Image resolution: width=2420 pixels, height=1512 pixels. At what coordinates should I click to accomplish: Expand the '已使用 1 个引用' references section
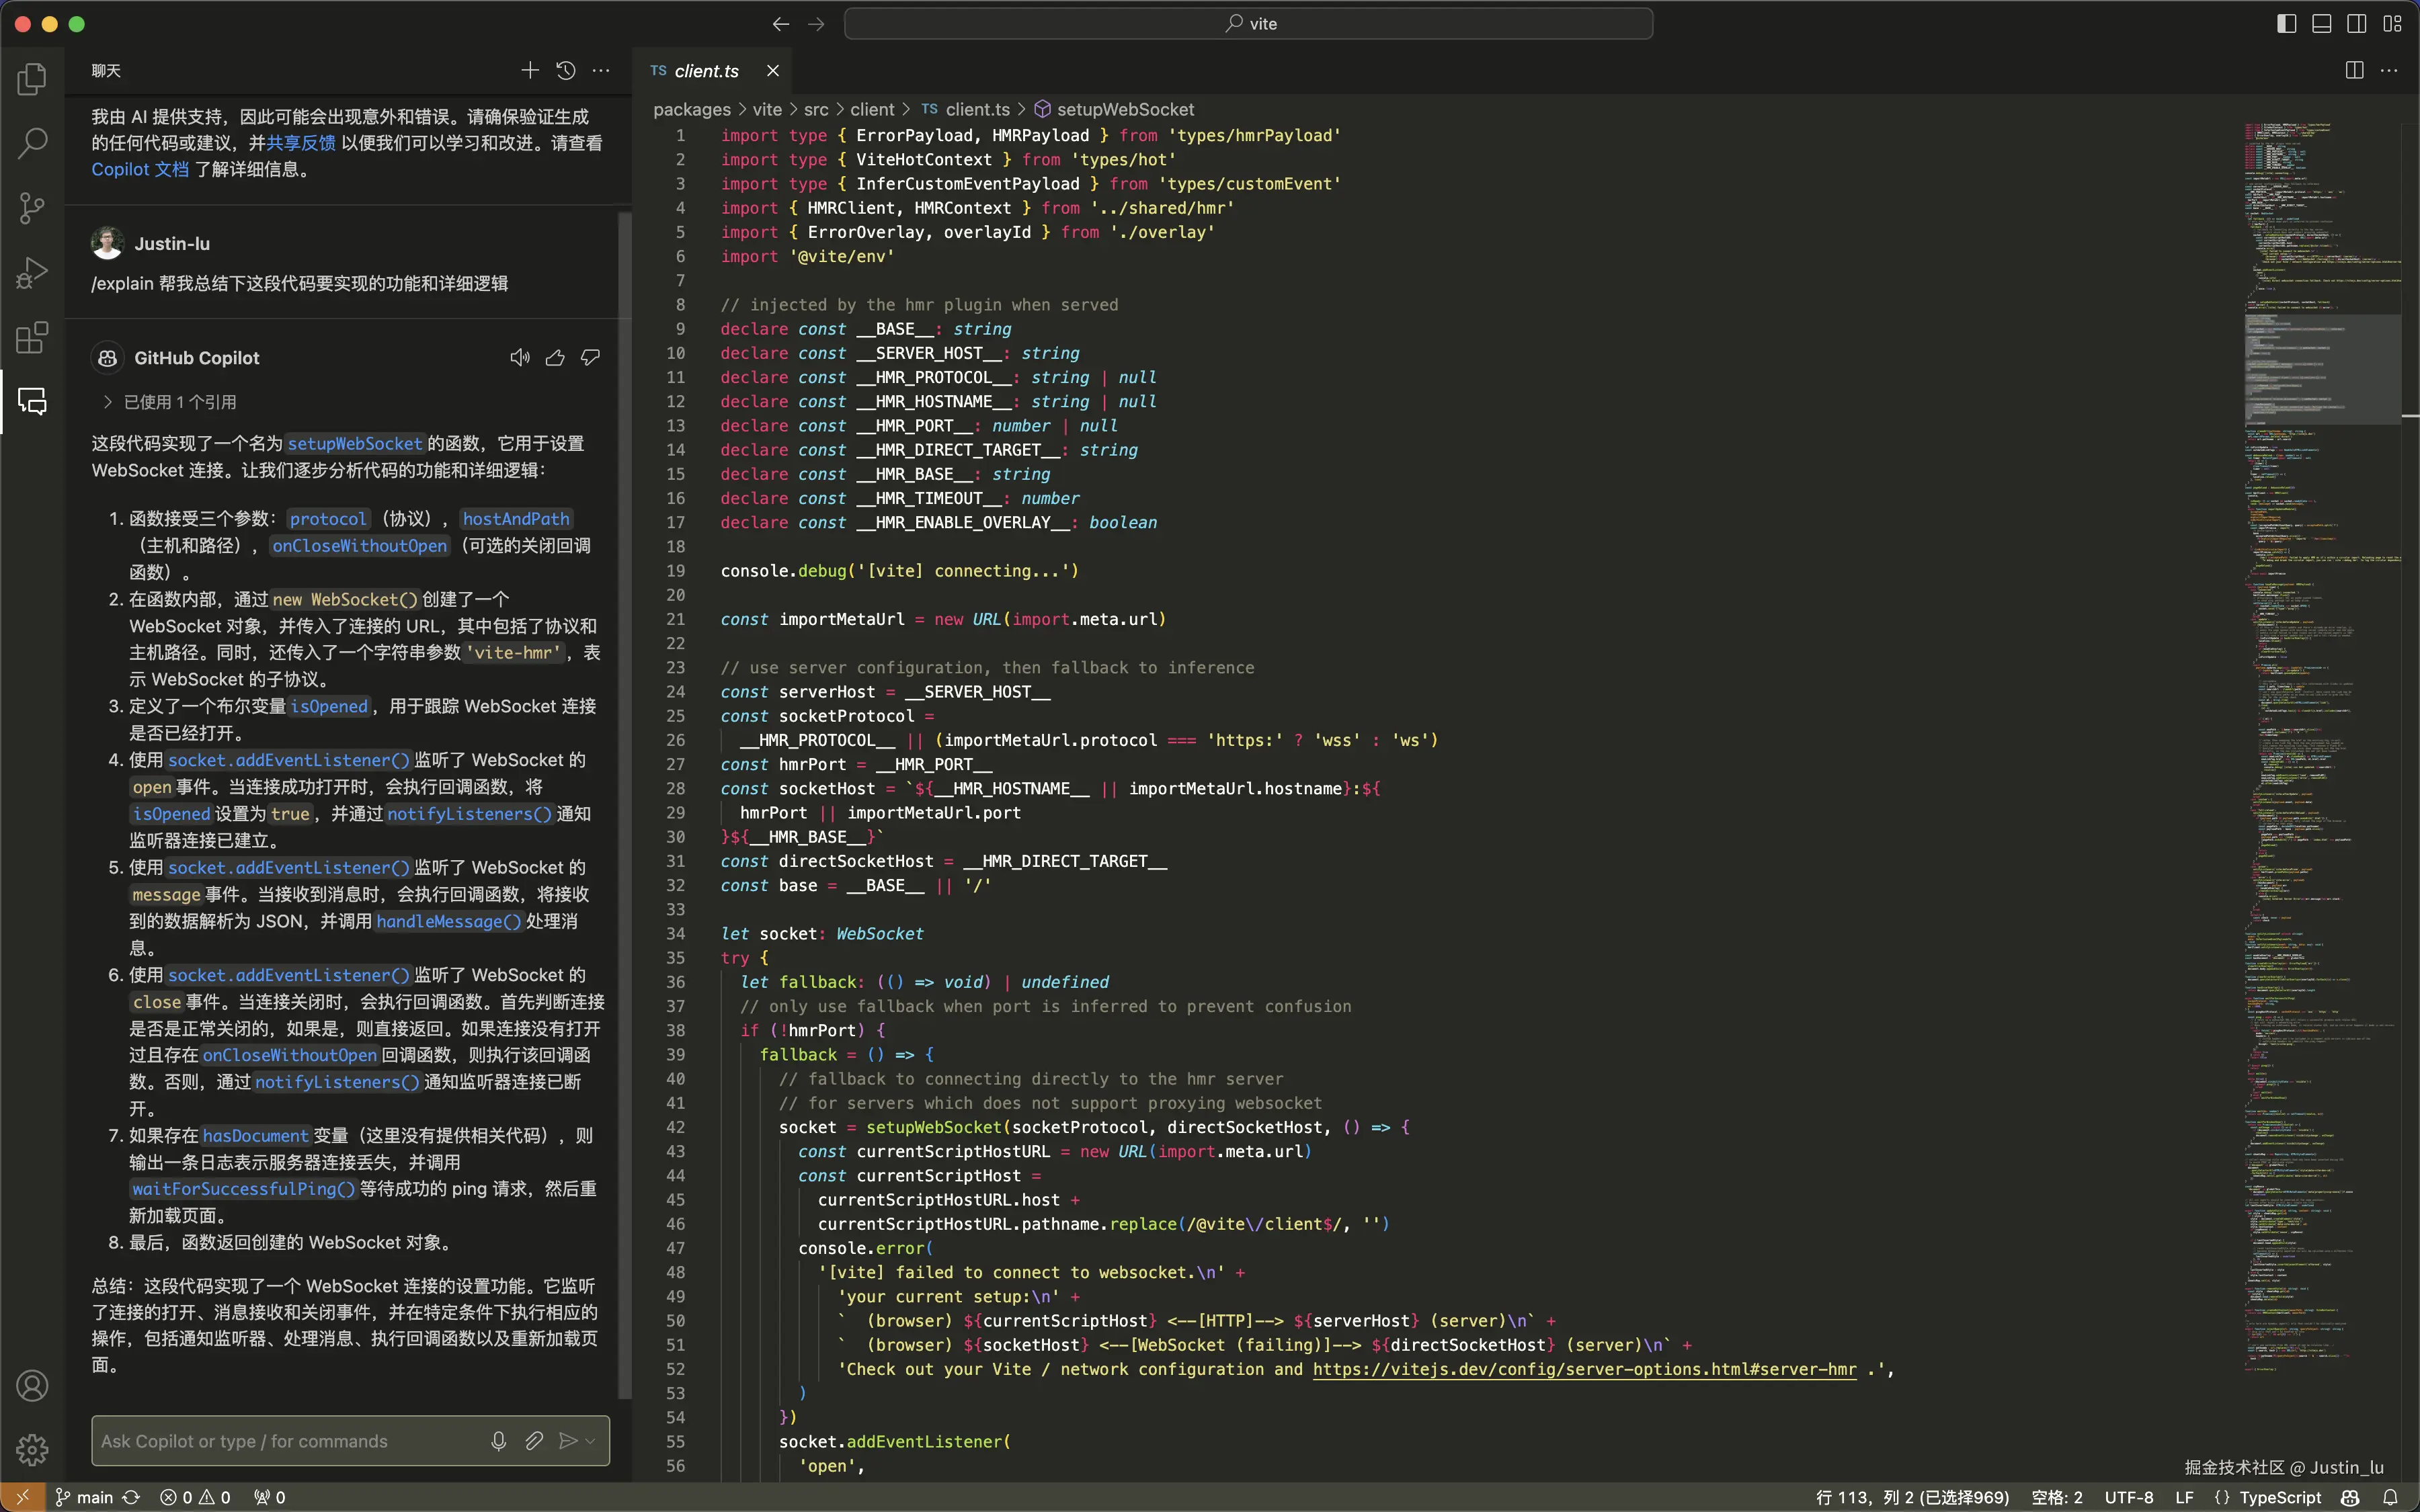(170, 402)
